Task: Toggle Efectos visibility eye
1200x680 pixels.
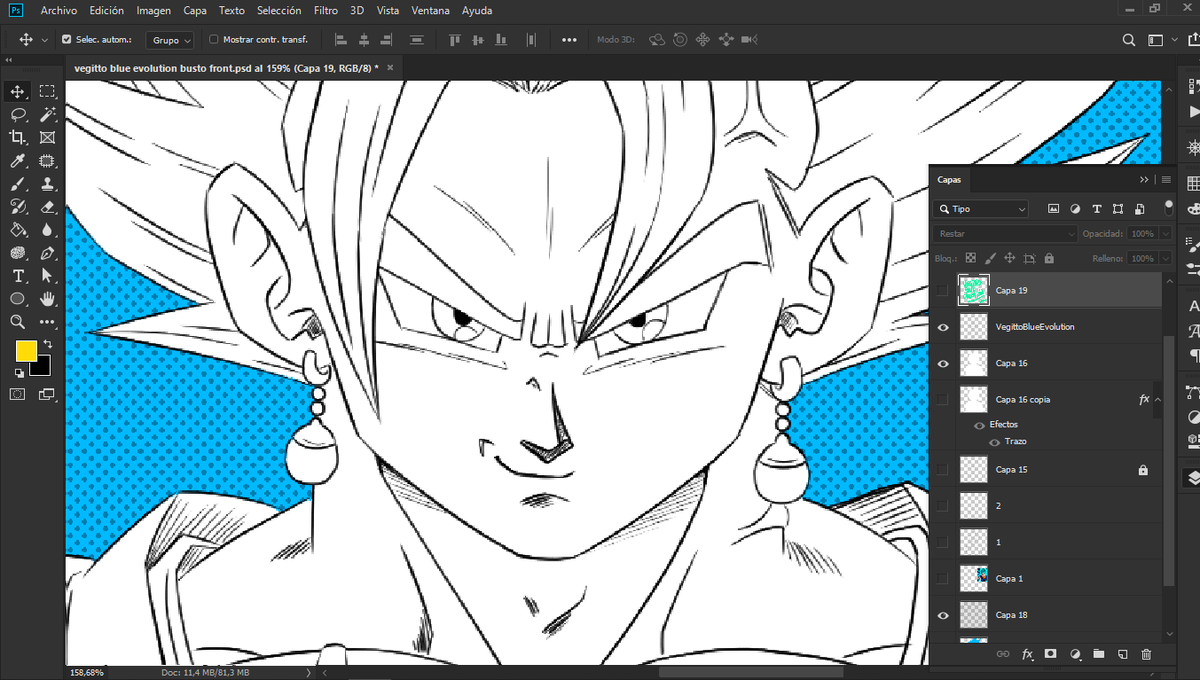Action: 979,425
